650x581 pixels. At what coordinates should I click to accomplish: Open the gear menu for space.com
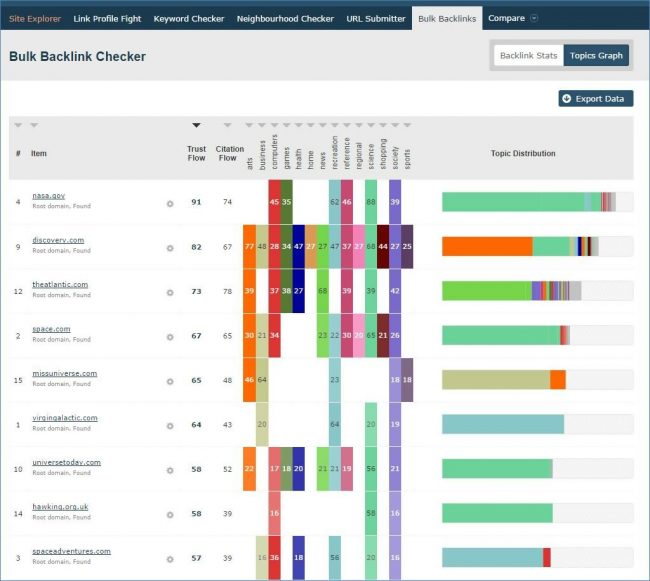(x=170, y=337)
